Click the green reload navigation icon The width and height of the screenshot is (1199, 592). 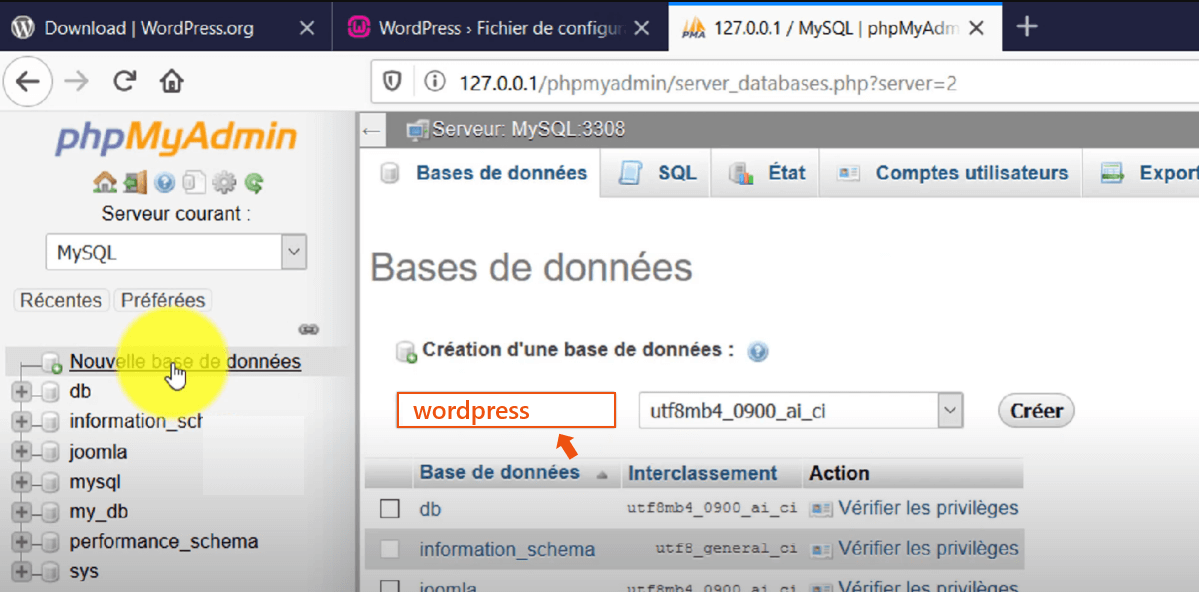[x=254, y=183]
